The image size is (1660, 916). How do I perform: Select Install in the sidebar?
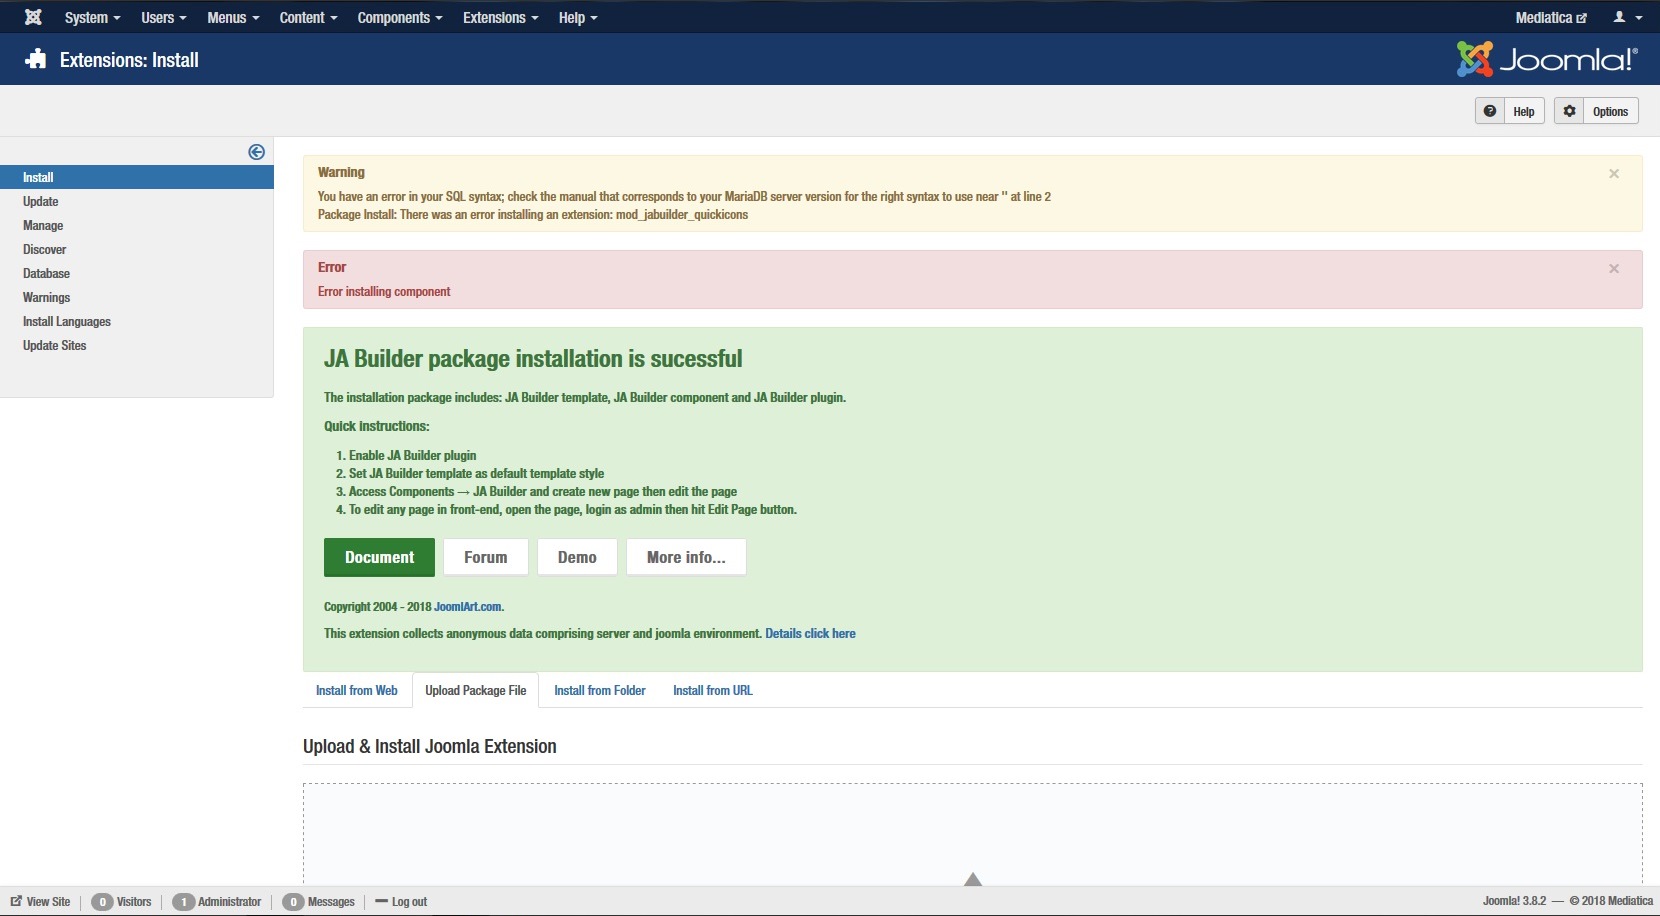click(137, 177)
